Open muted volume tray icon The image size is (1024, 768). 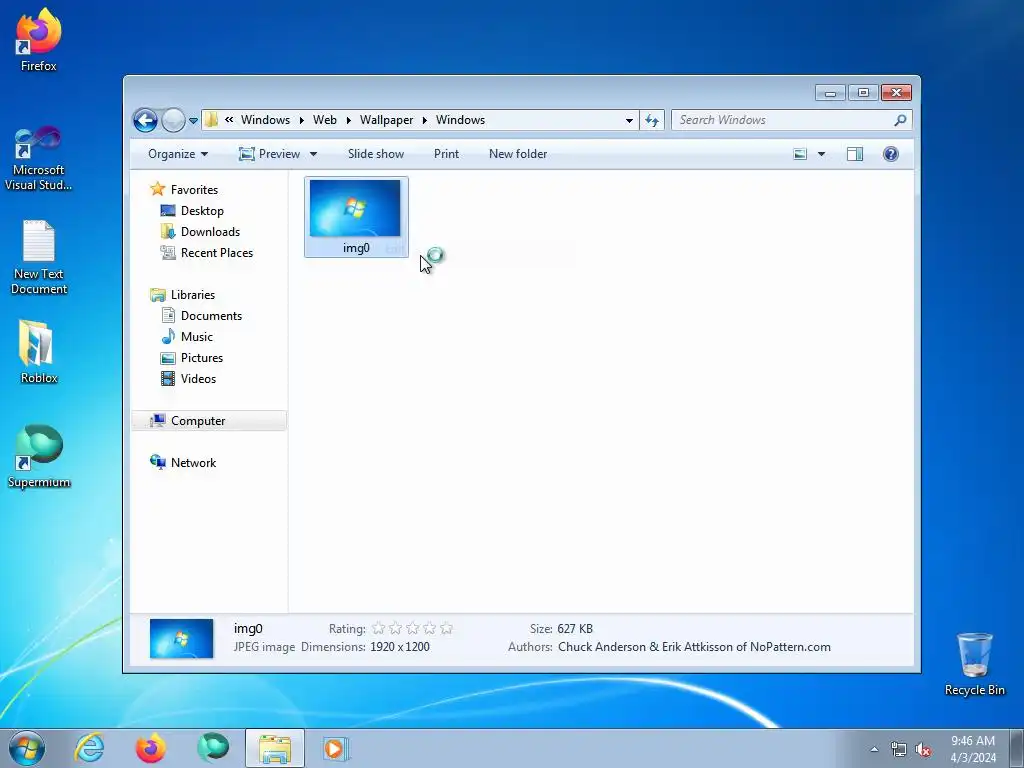(x=923, y=750)
